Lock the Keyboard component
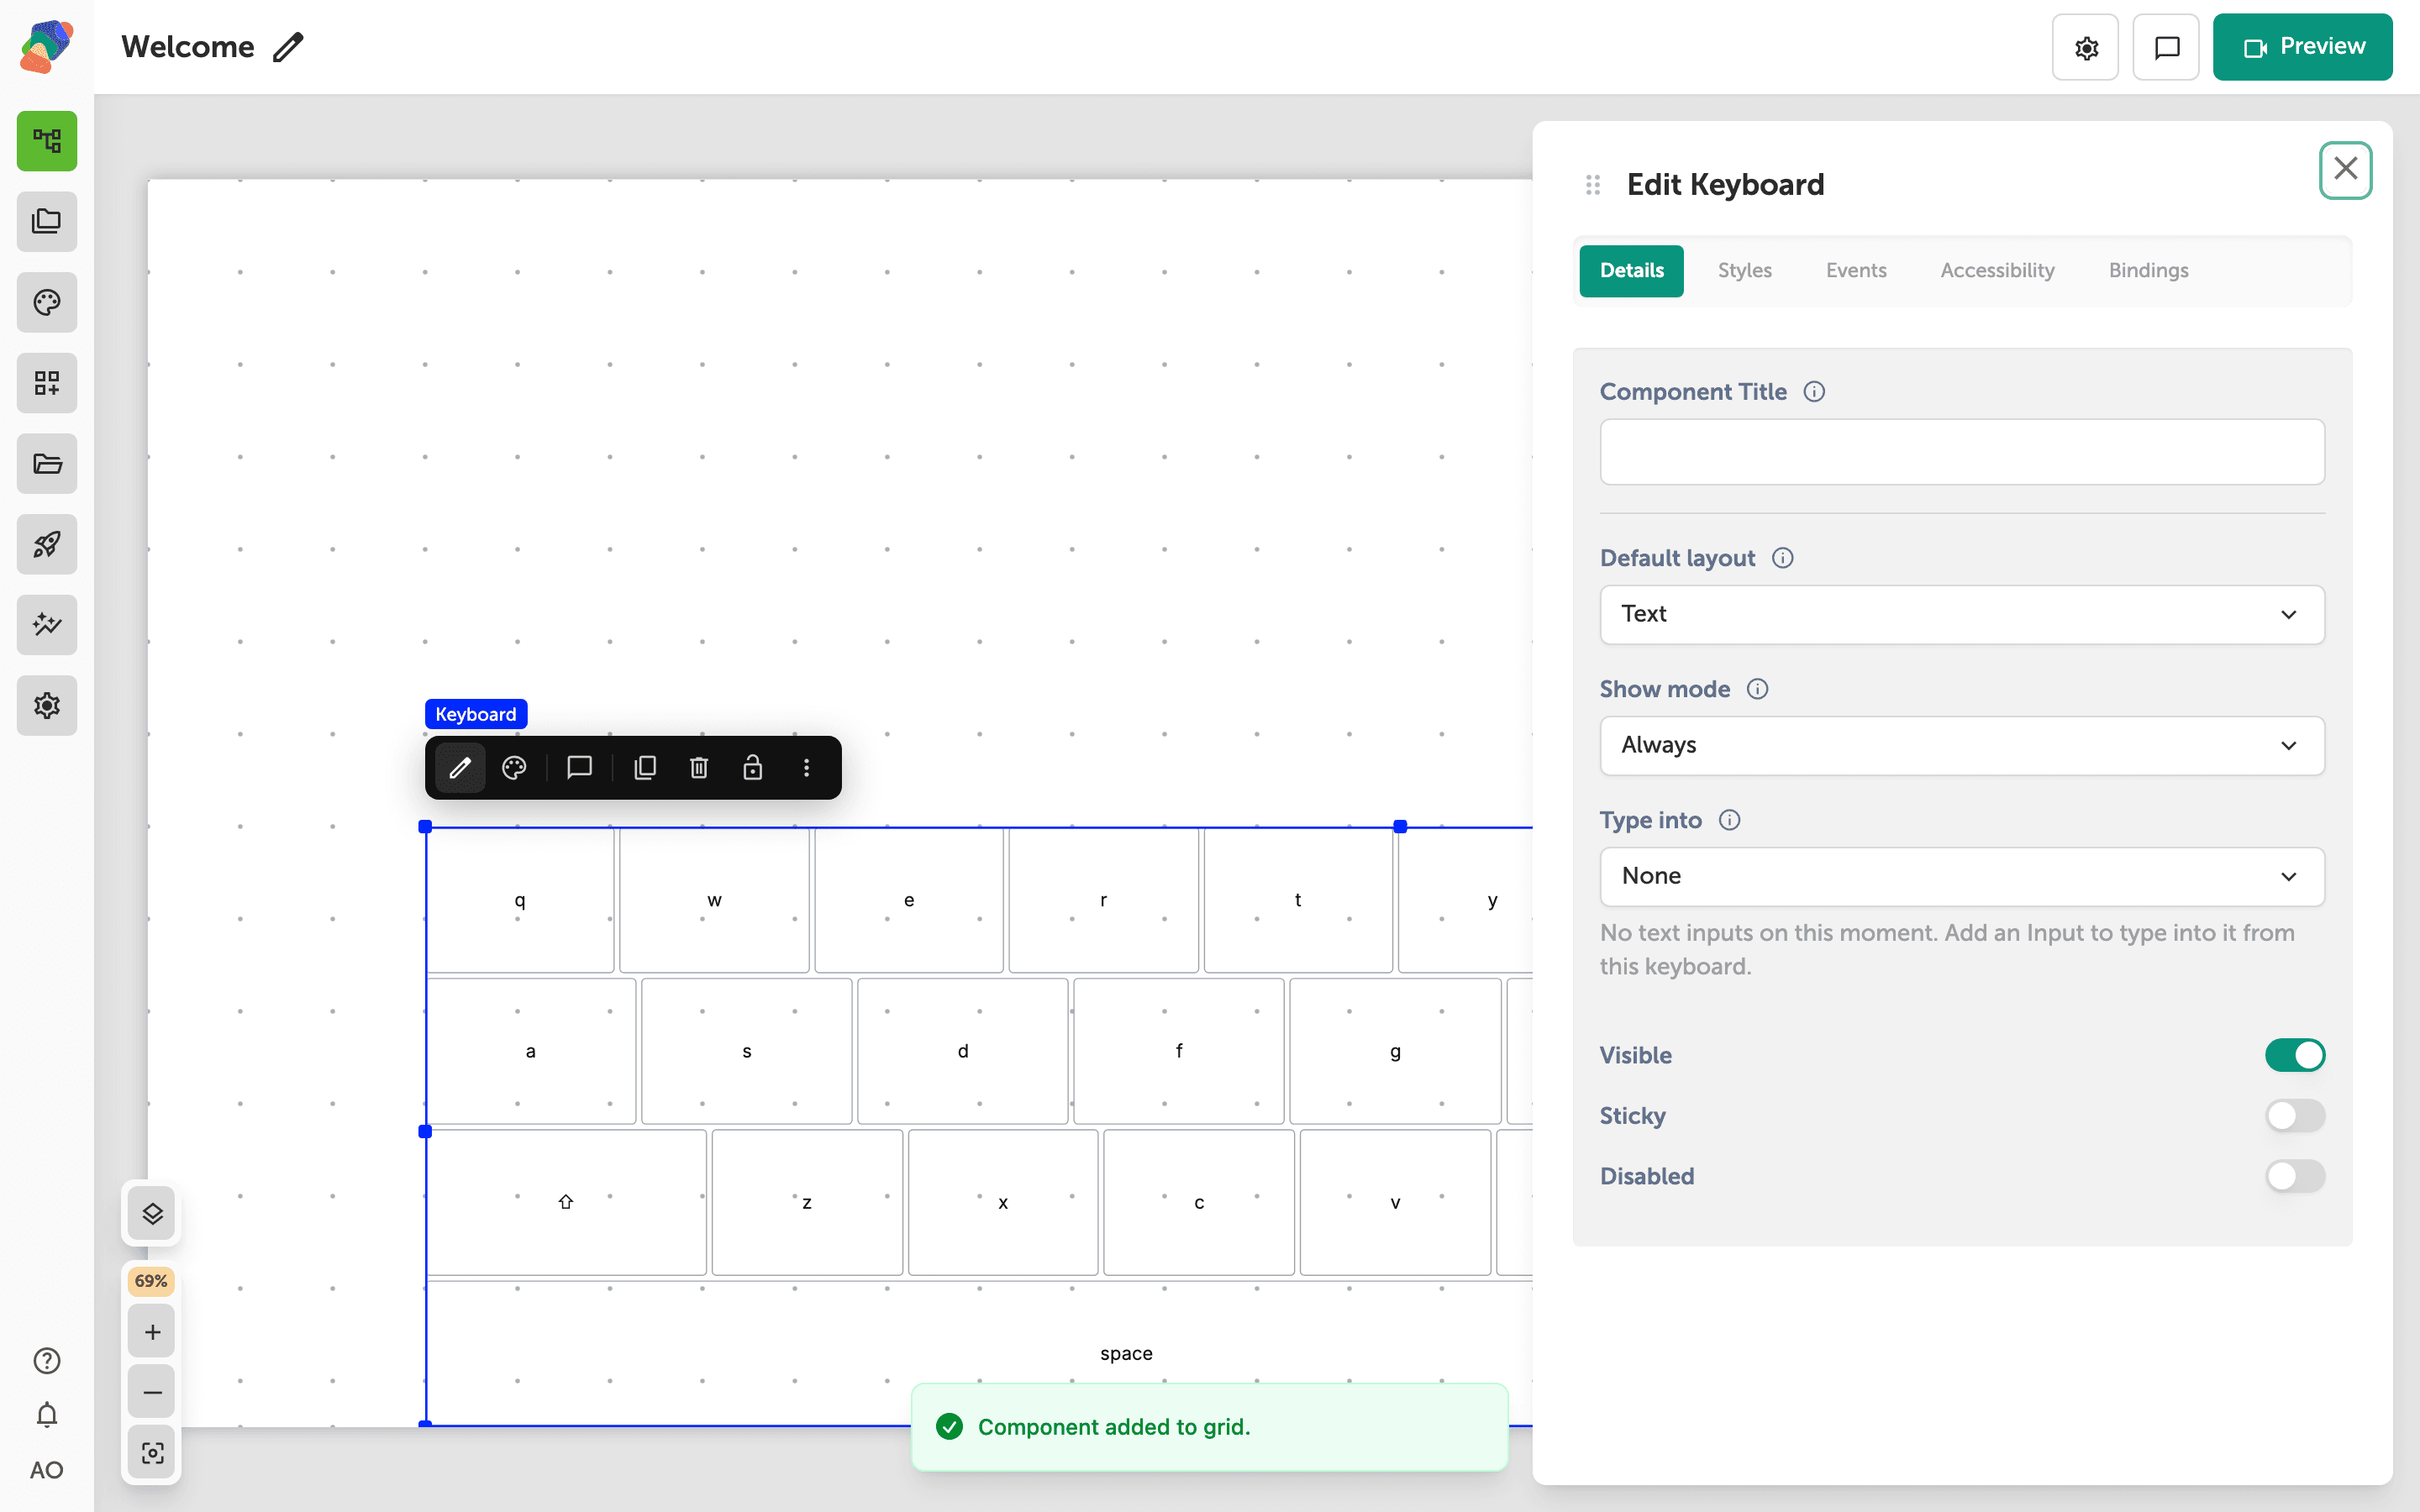Viewport: 2420px width, 1512px height. point(753,767)
